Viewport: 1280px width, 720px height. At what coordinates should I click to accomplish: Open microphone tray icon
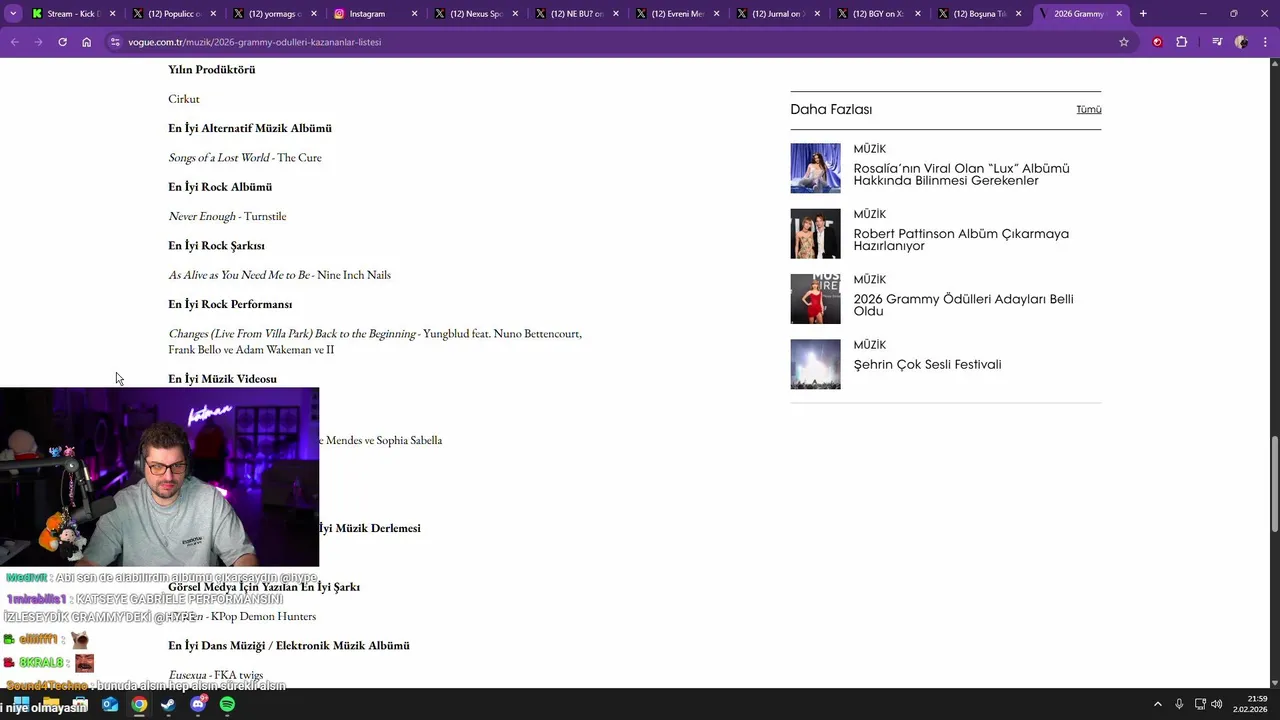(1179, 704)
